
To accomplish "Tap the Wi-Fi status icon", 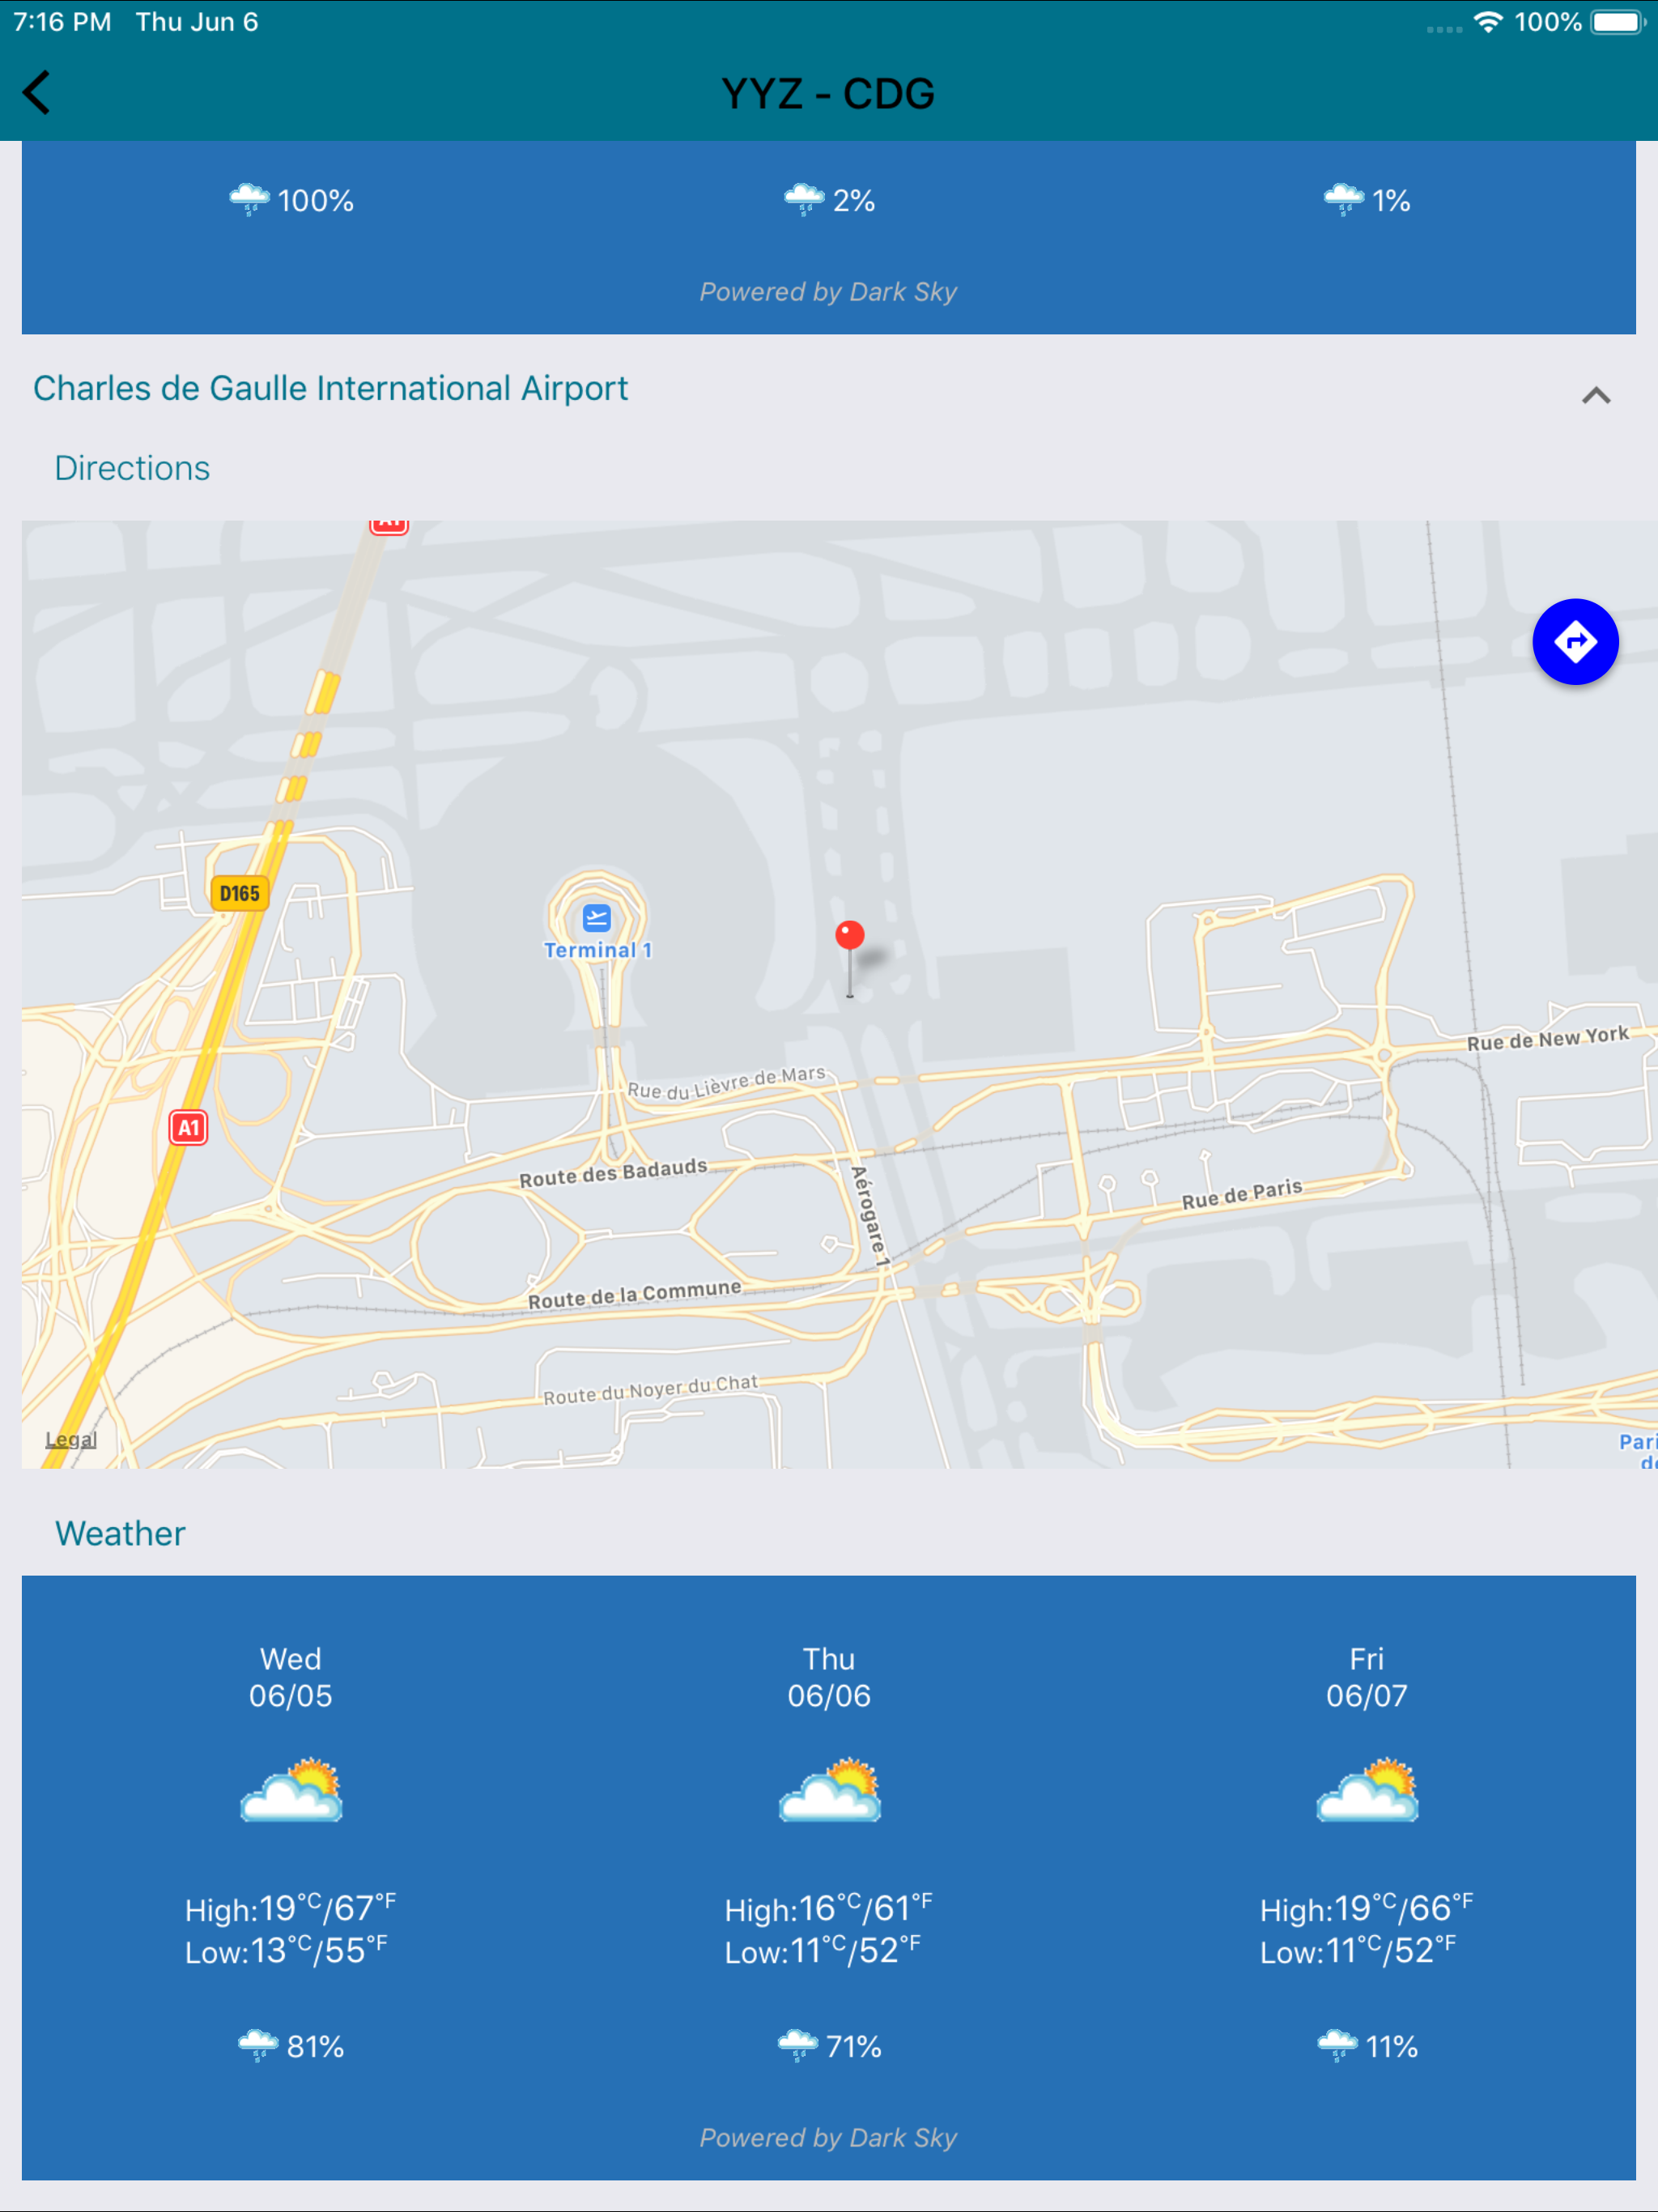I will pos(1488,22).
